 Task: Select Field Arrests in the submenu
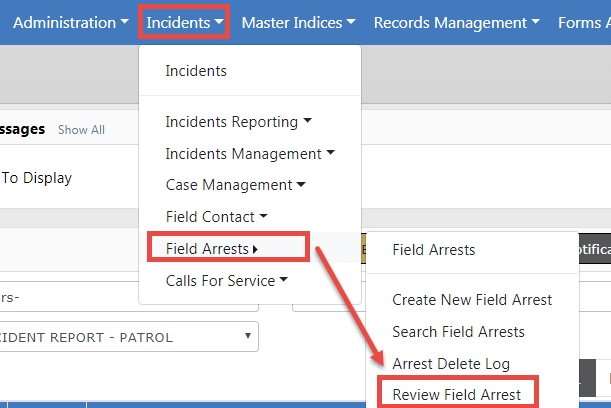tap(433, 250)
